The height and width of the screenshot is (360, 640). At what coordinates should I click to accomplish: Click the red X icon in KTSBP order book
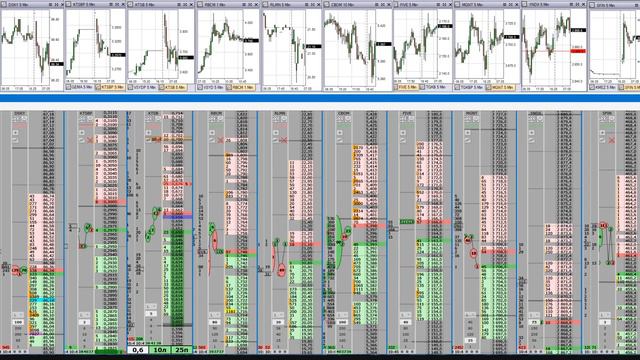[x=90, y=140]
